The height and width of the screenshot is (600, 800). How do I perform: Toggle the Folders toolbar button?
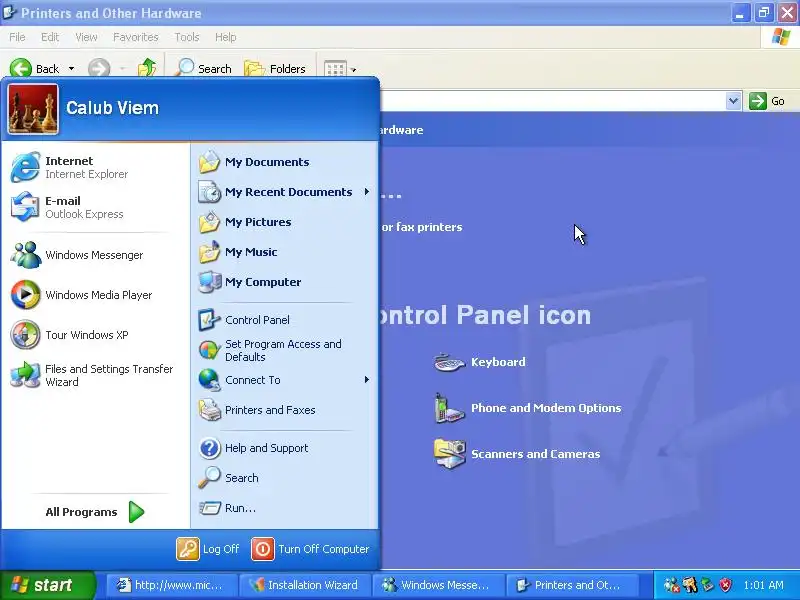(x=276, y=68)
